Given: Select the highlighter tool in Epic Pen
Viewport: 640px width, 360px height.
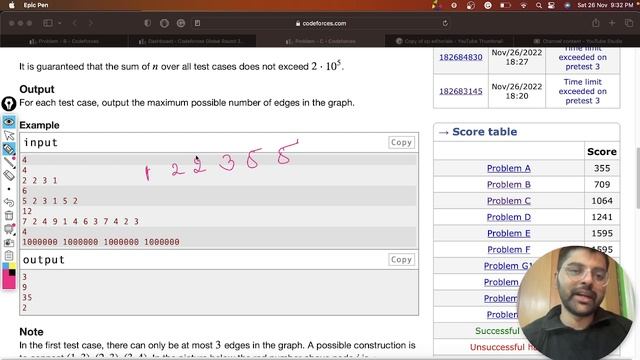Looking at the screenshot, I should pyautogui.click(x=9, y=149).
